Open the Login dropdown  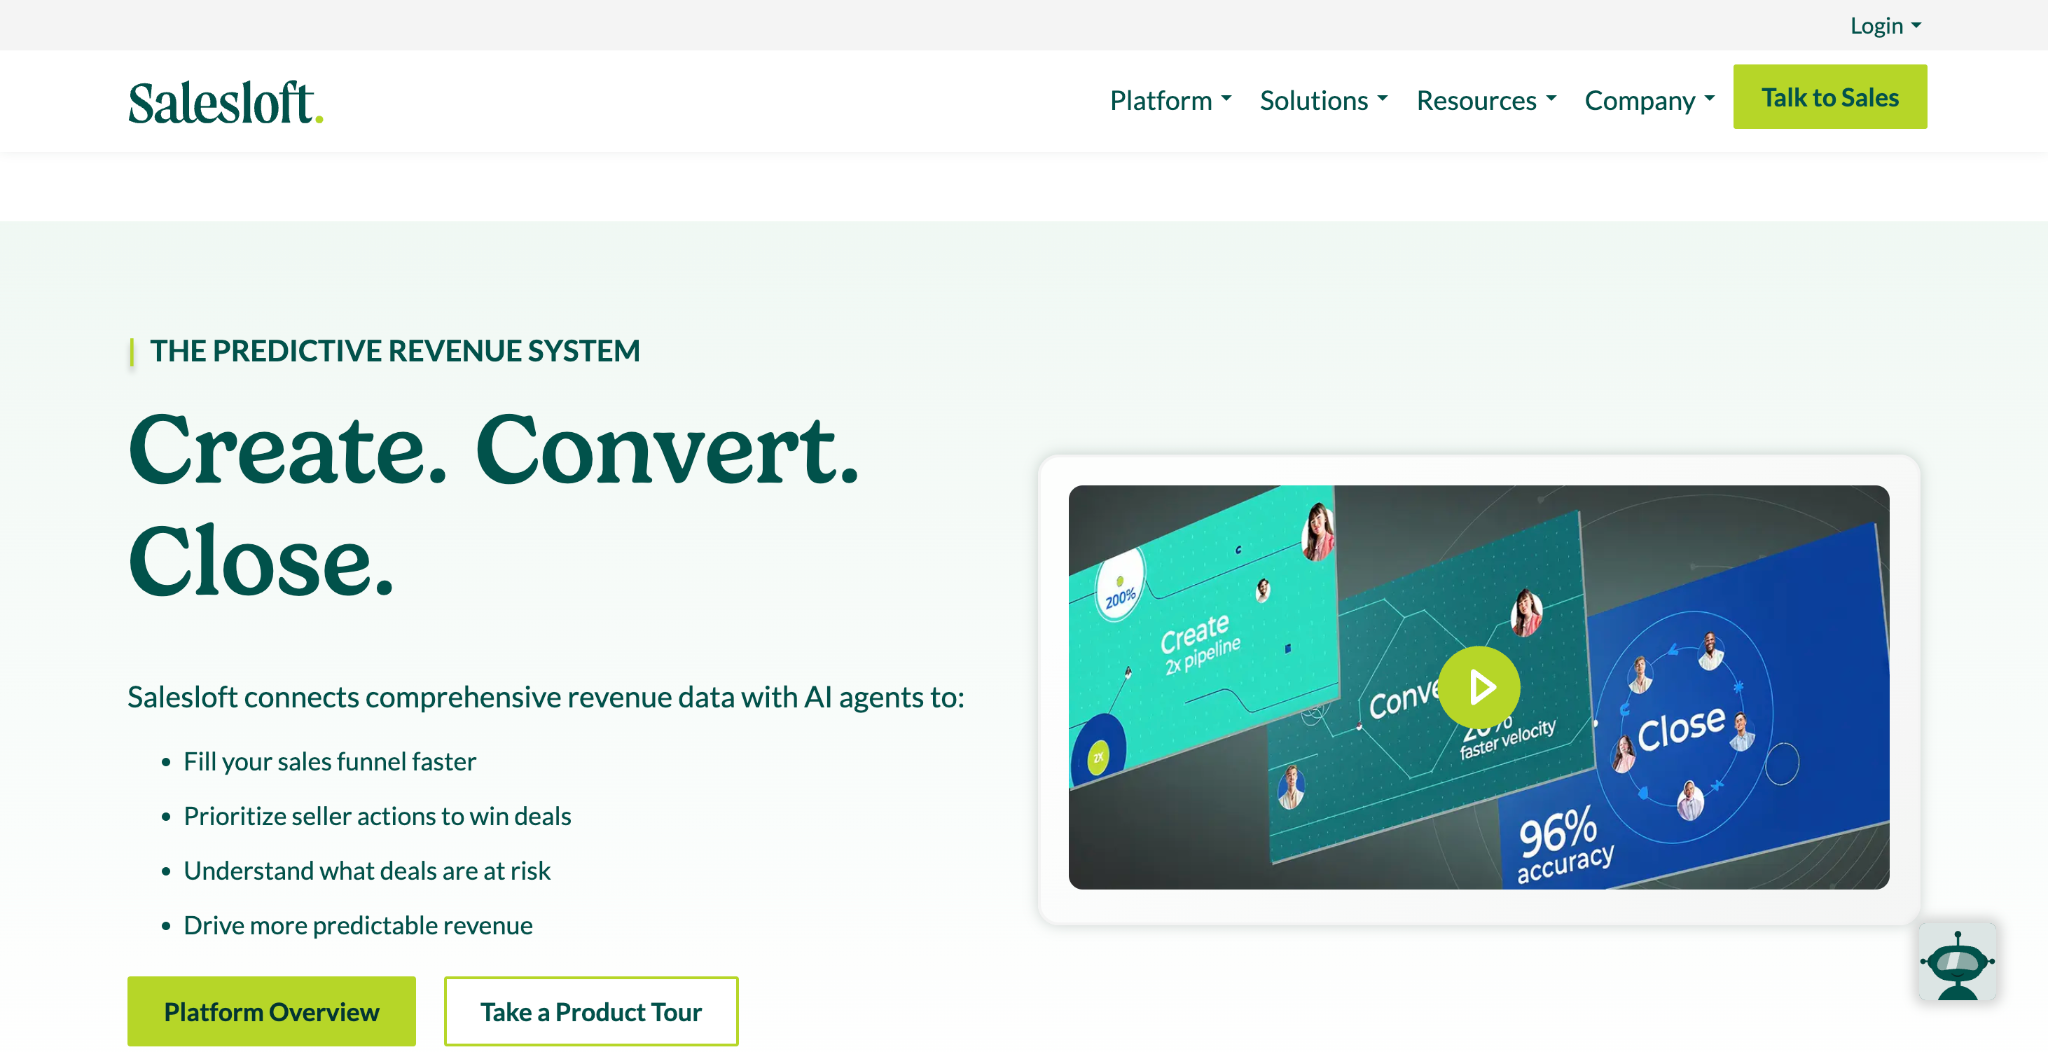1885,26
